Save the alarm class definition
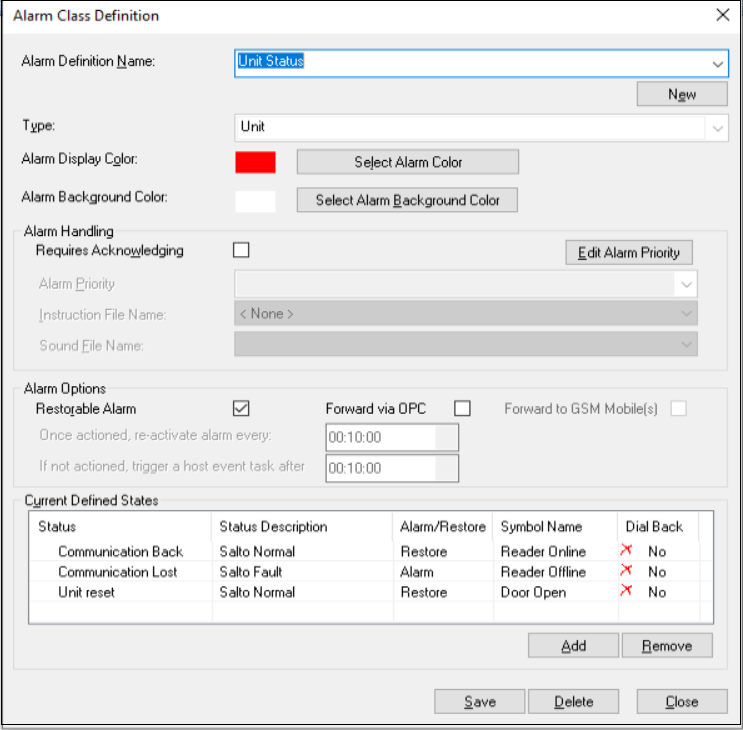 (479, 702)
